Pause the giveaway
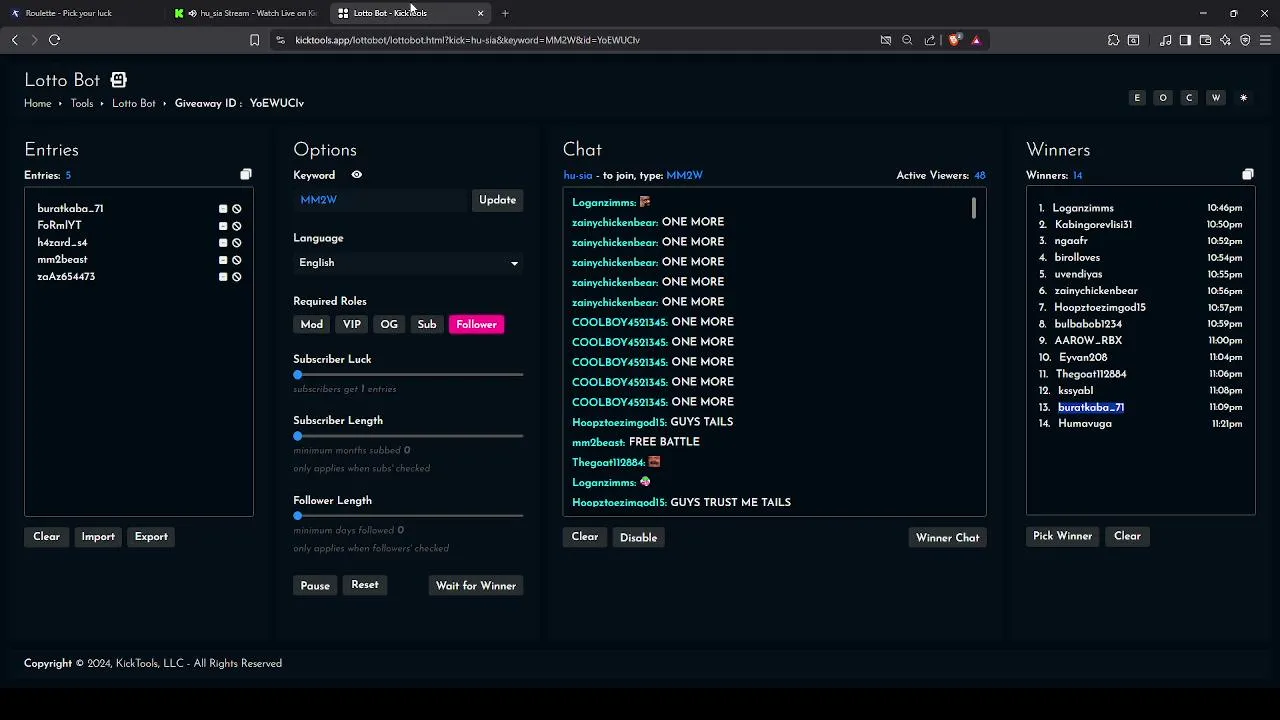 point(315,586)
